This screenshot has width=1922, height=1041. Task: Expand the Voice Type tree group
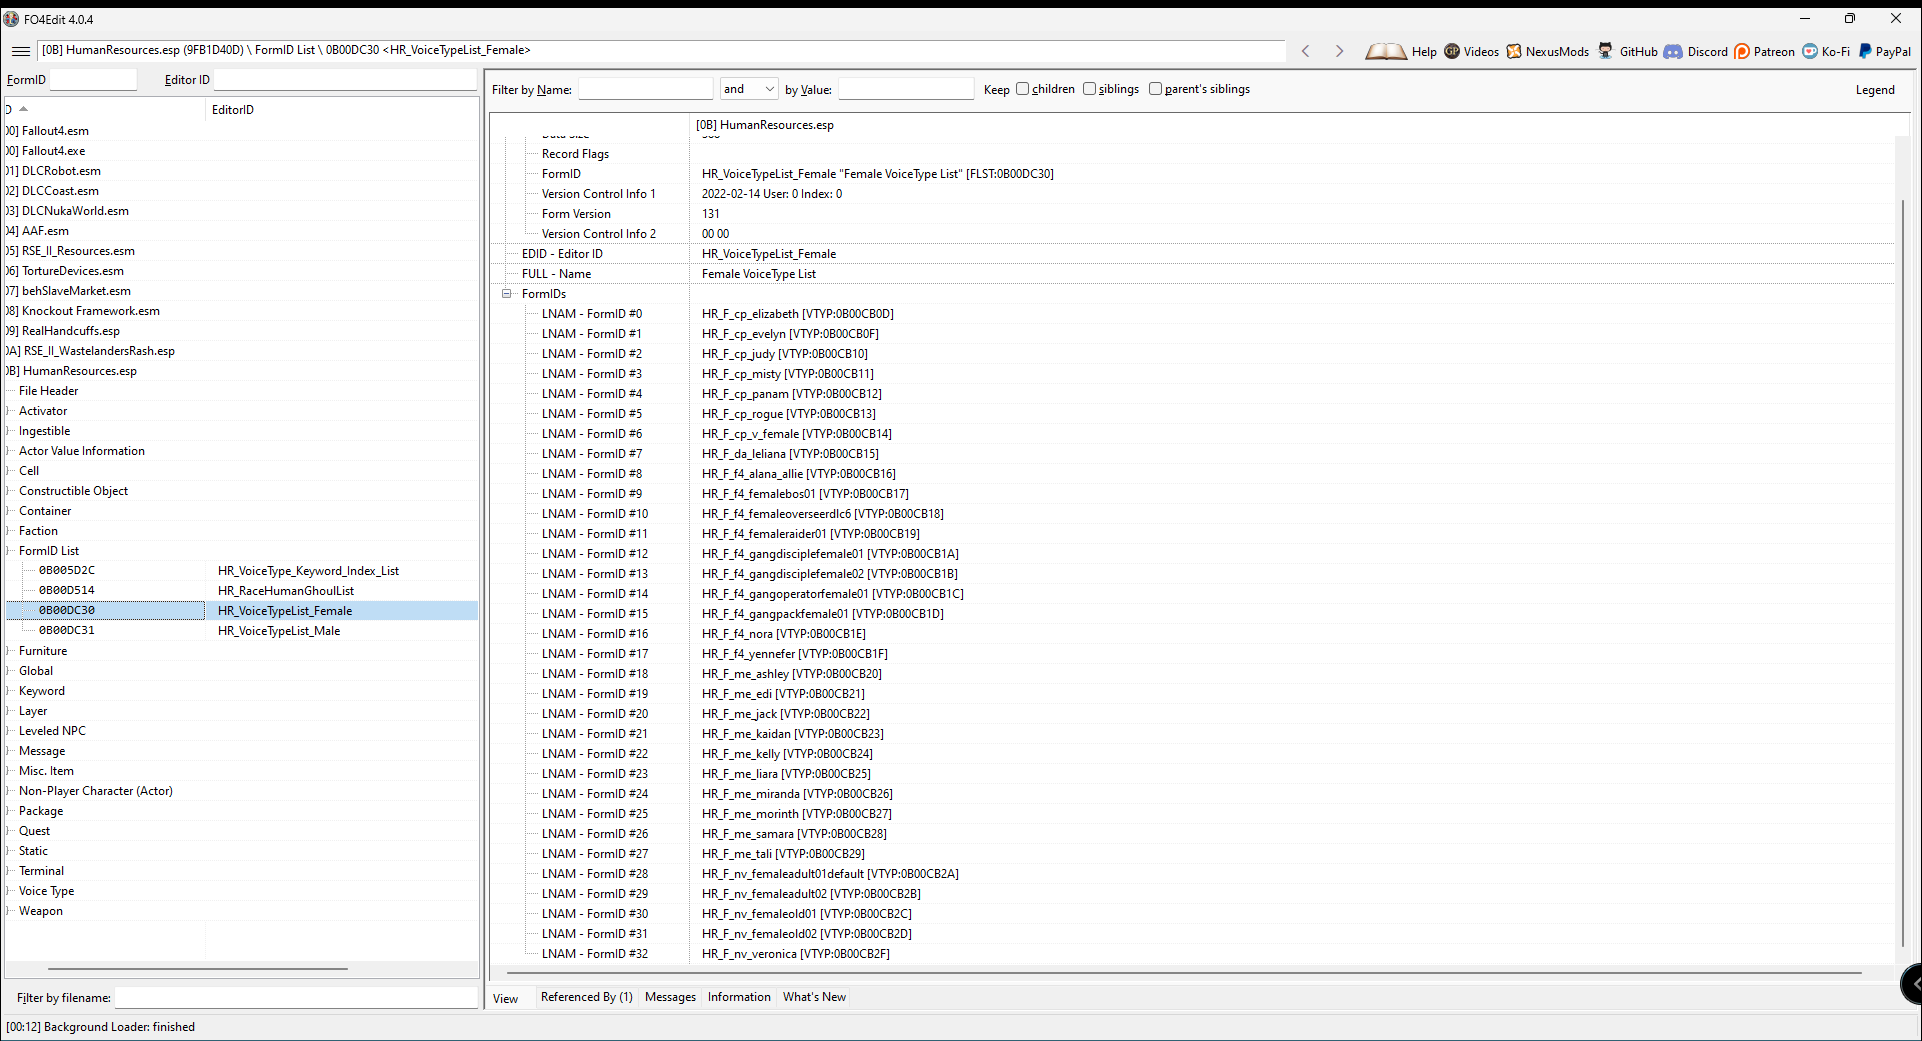[9, 891]
